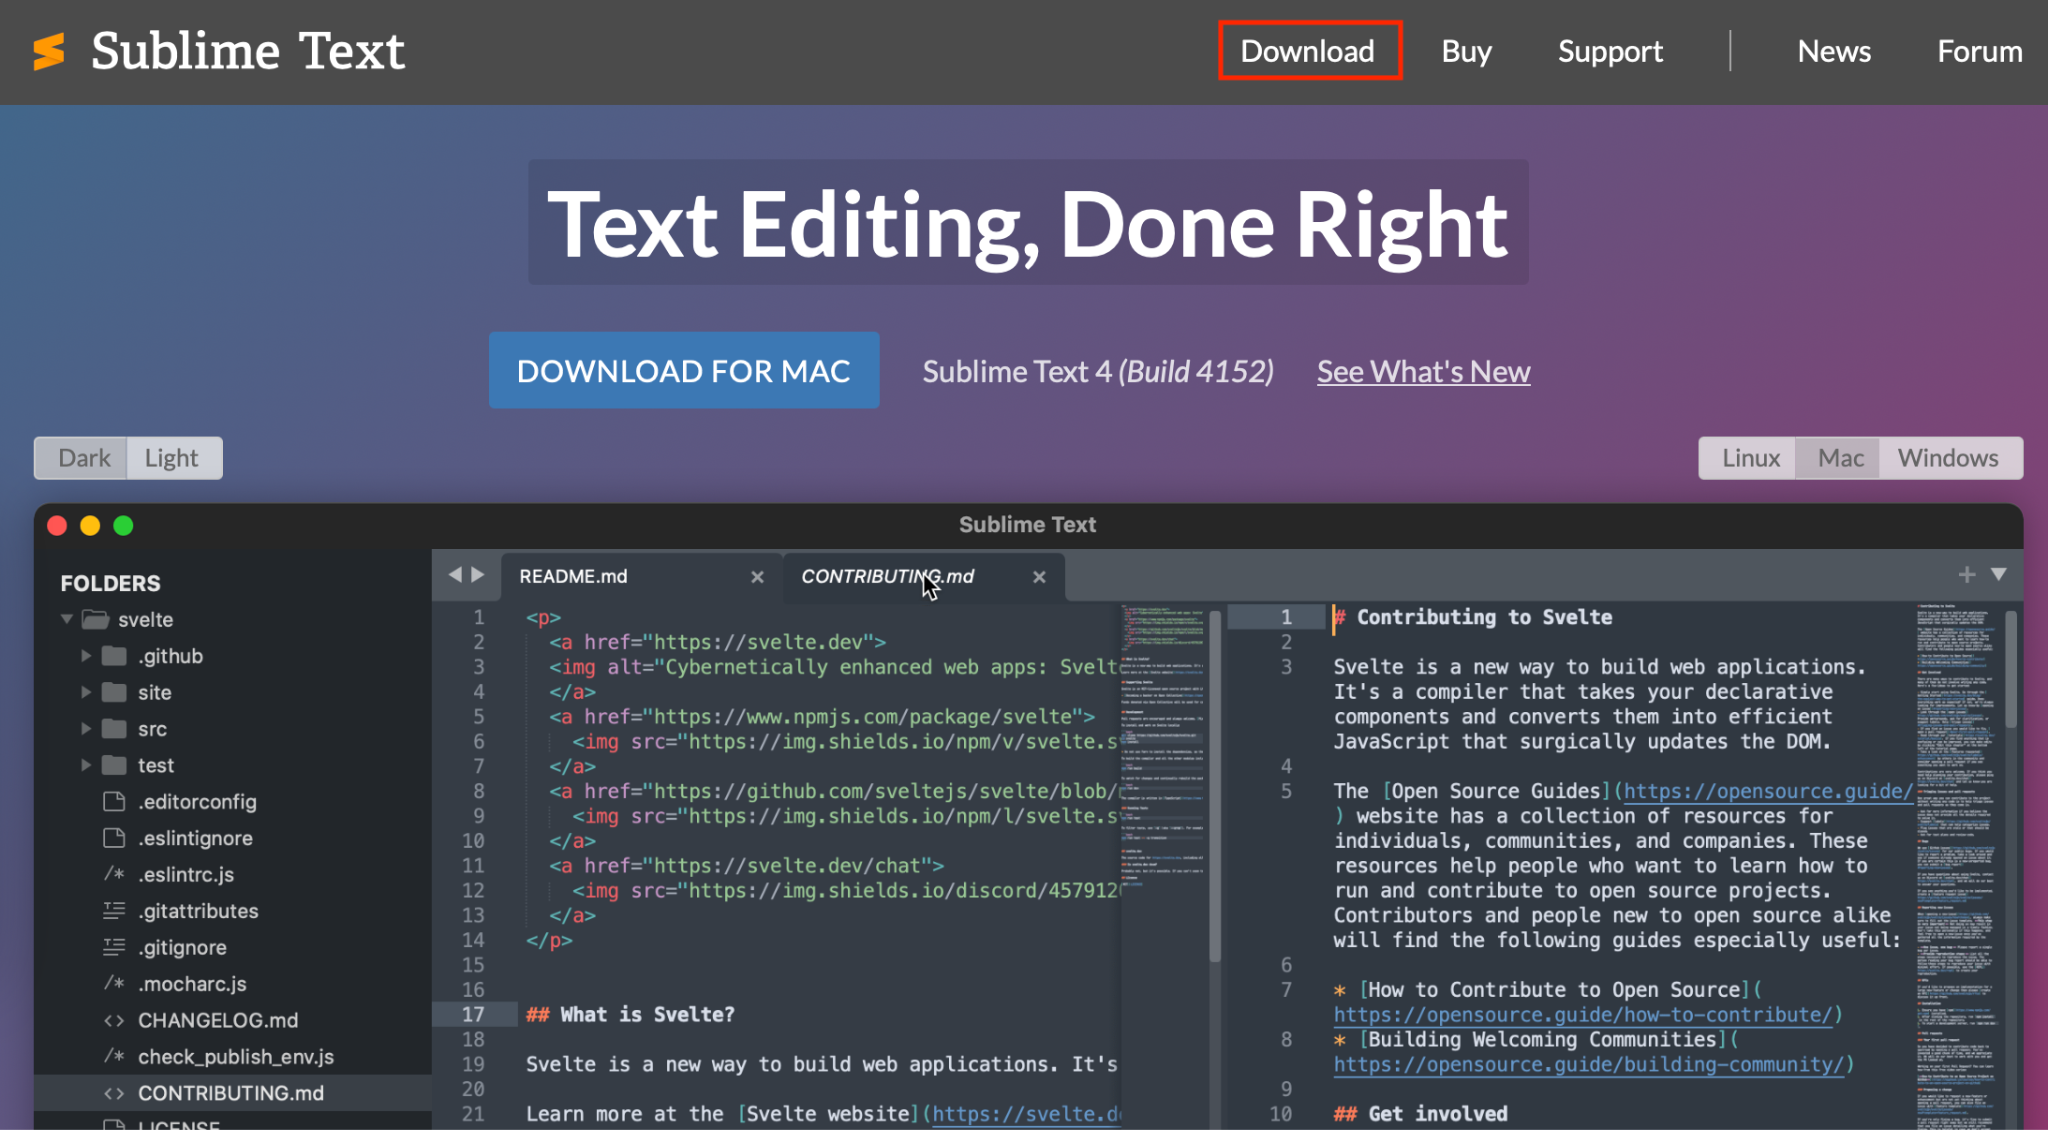Click the CHANGELOG.md markup file icon

click(115, 1020)
